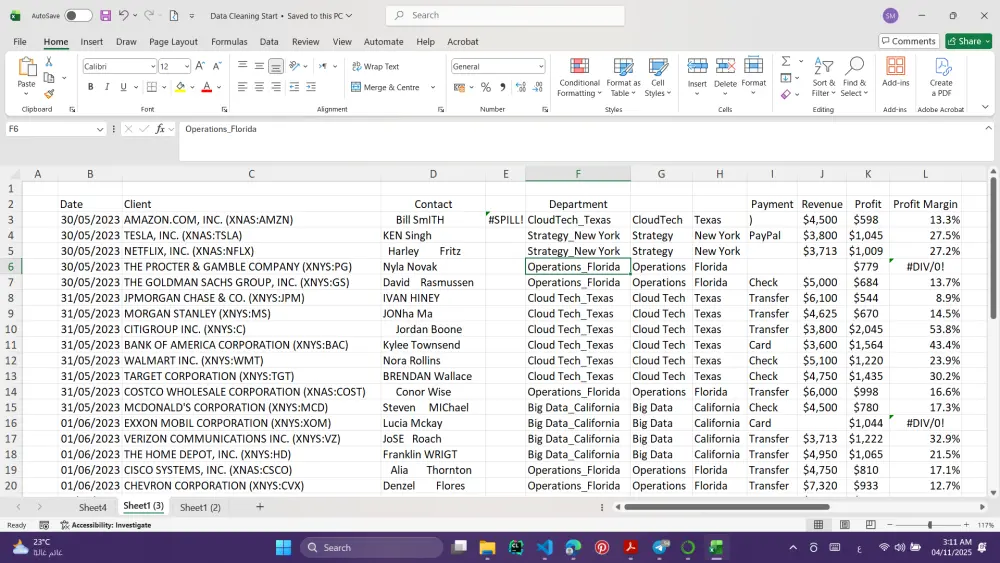1000x563 pixels.
Task: Click the top Search box
Action: 505,15
